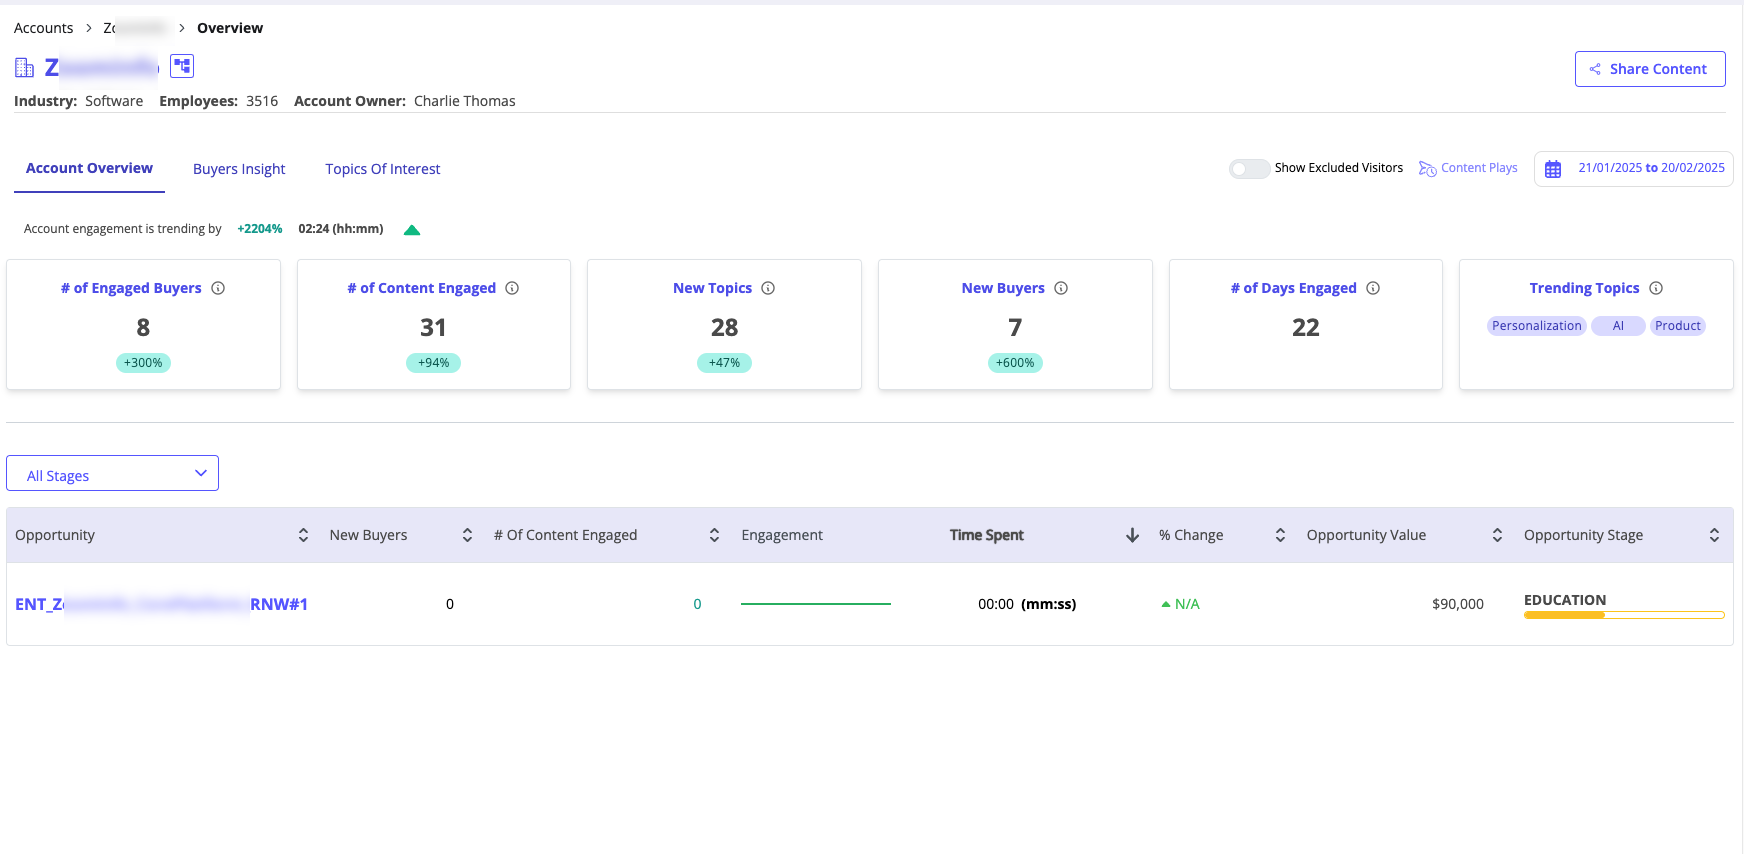Sort by Opportunity Value column arrows
Viewport: 1744px width, 854px height.
[x=1497, y=535]
